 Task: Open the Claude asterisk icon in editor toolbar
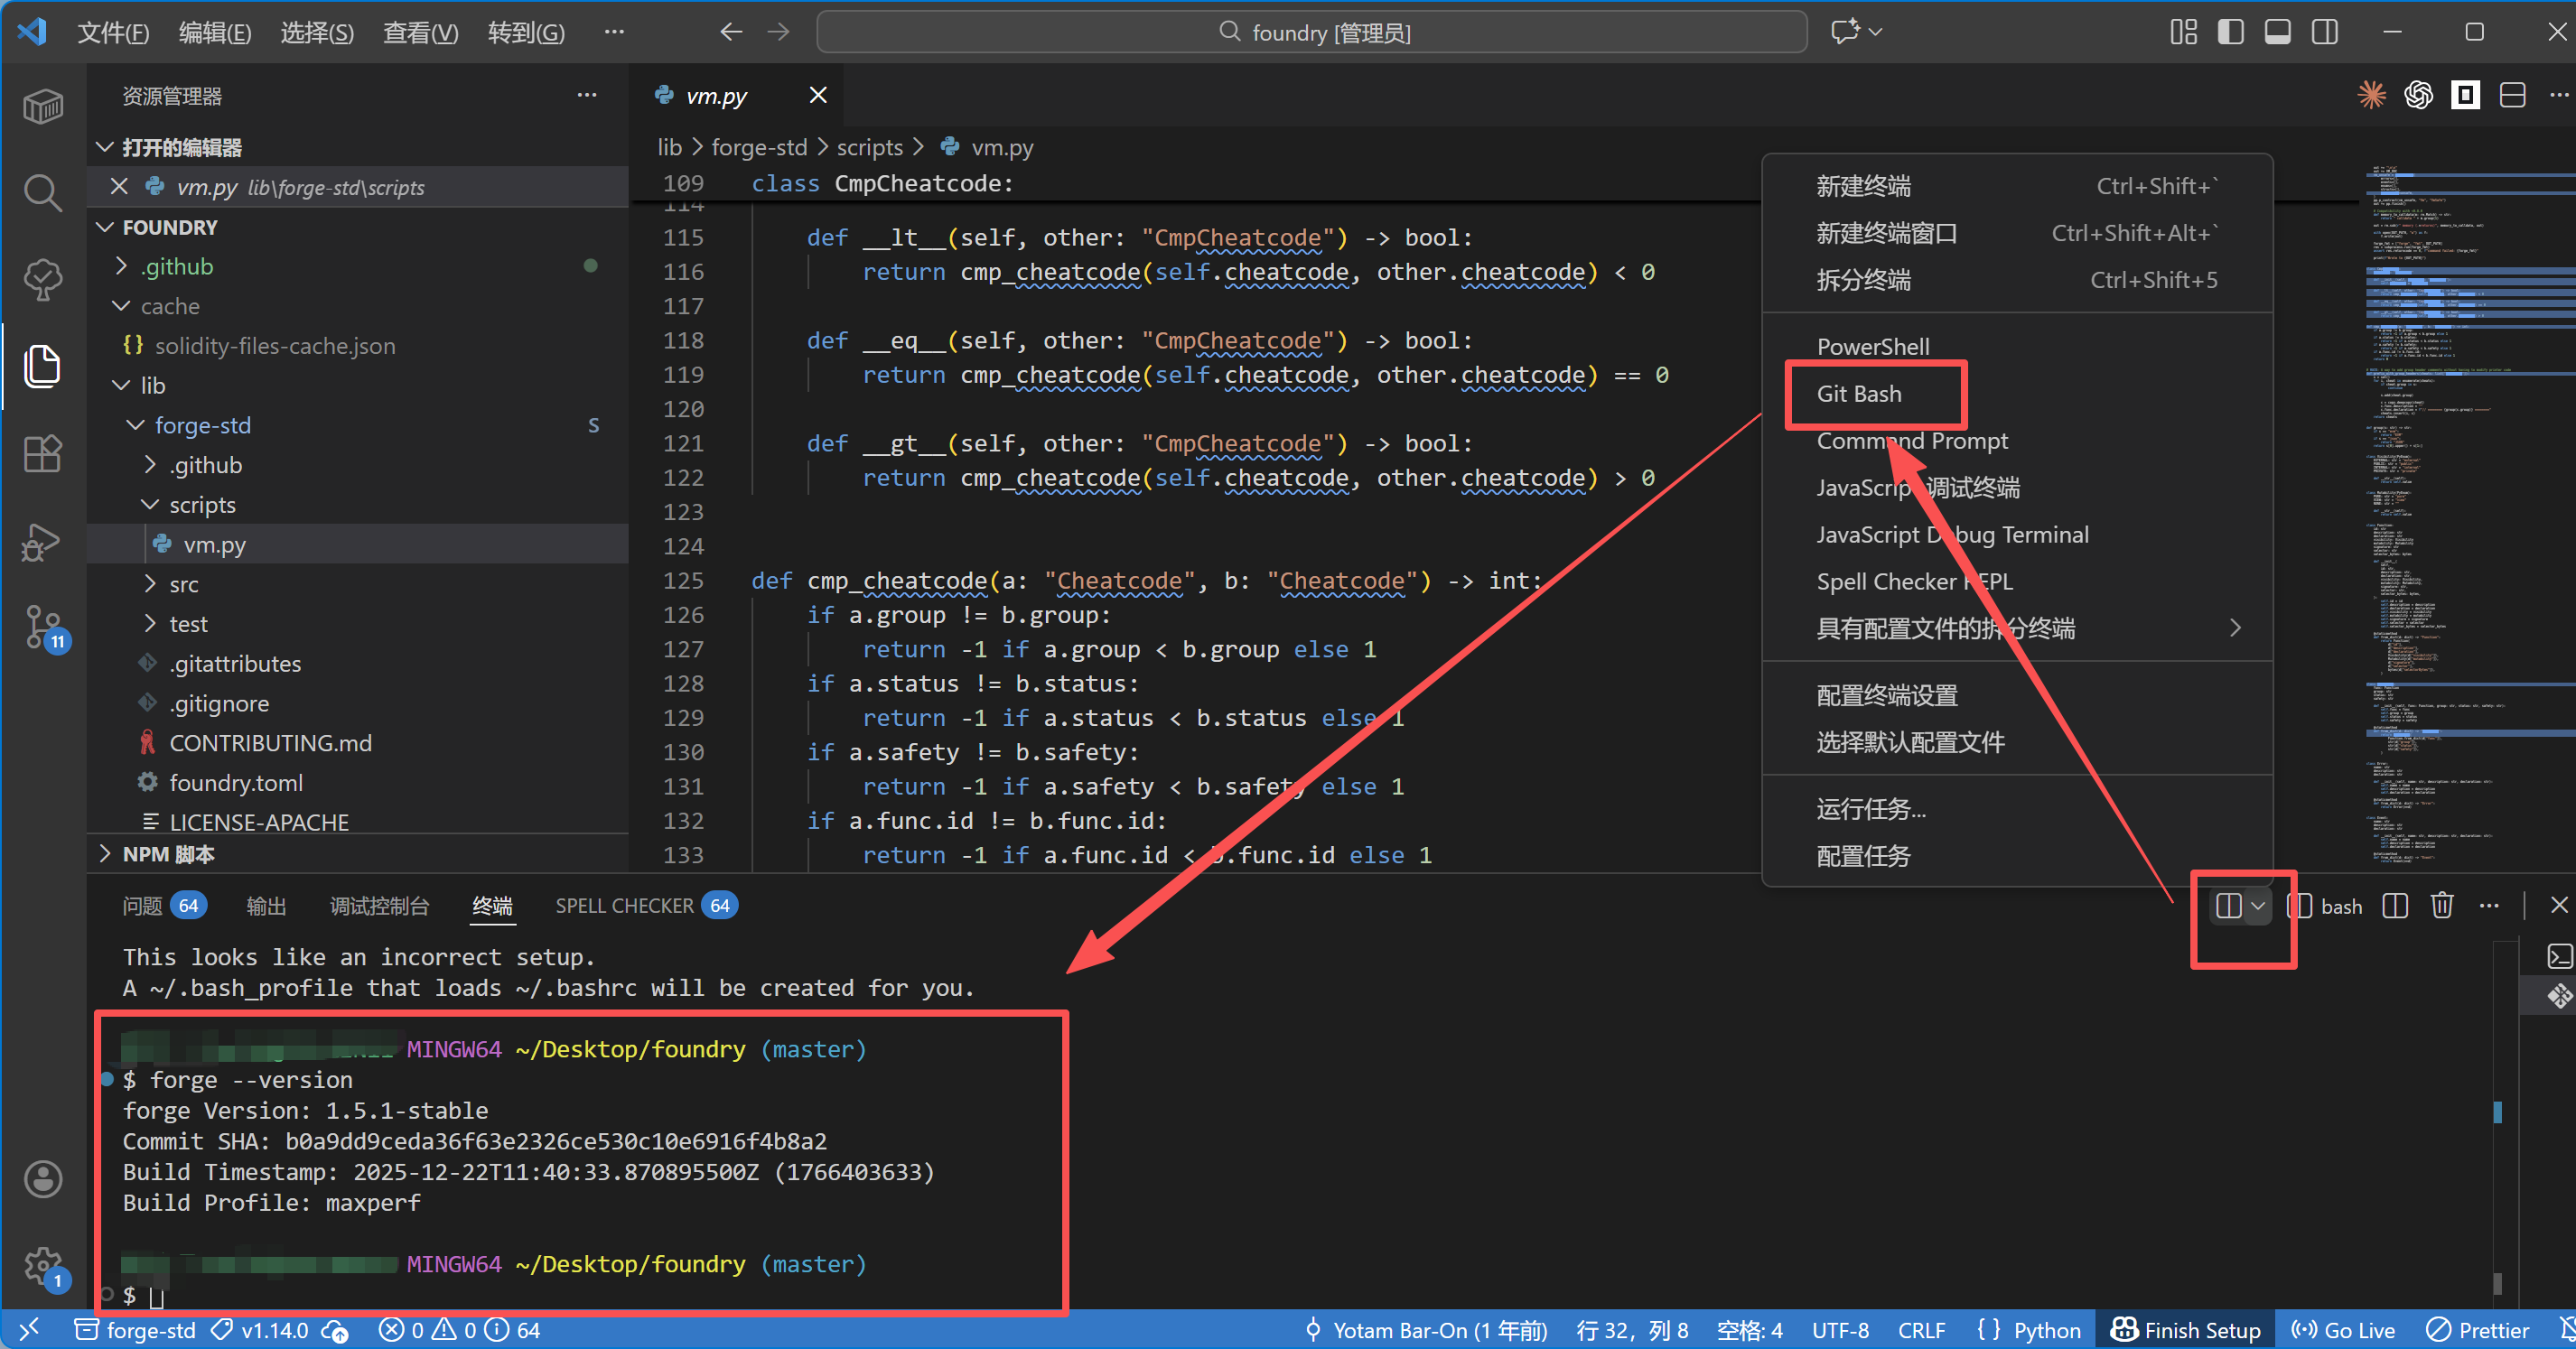[2371, 96]
